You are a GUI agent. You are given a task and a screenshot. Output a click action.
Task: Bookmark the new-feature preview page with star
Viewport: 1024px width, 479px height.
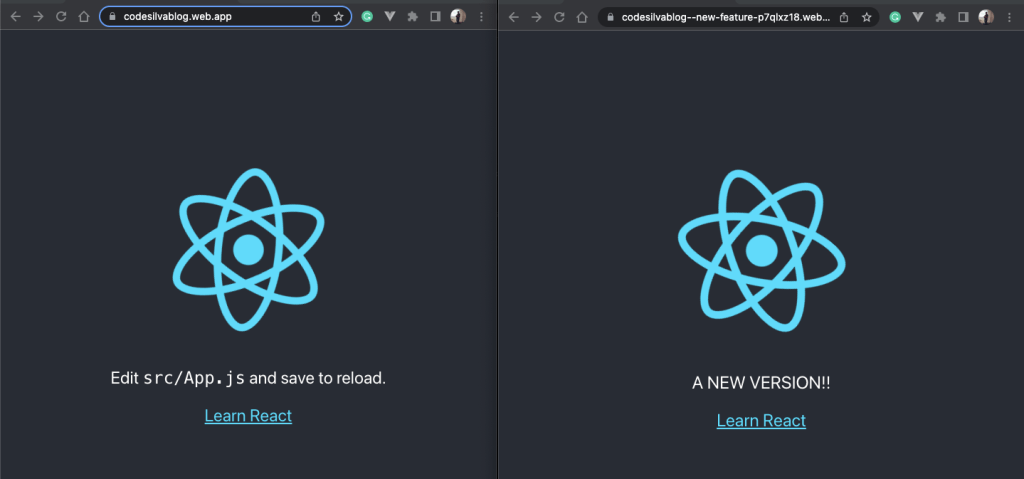867,18
